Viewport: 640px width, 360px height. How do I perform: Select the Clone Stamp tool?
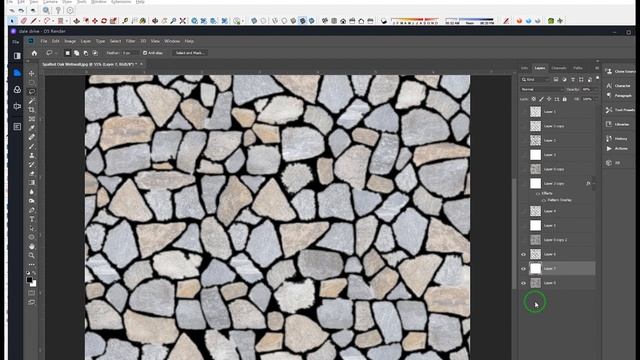[x=31, y=156]
